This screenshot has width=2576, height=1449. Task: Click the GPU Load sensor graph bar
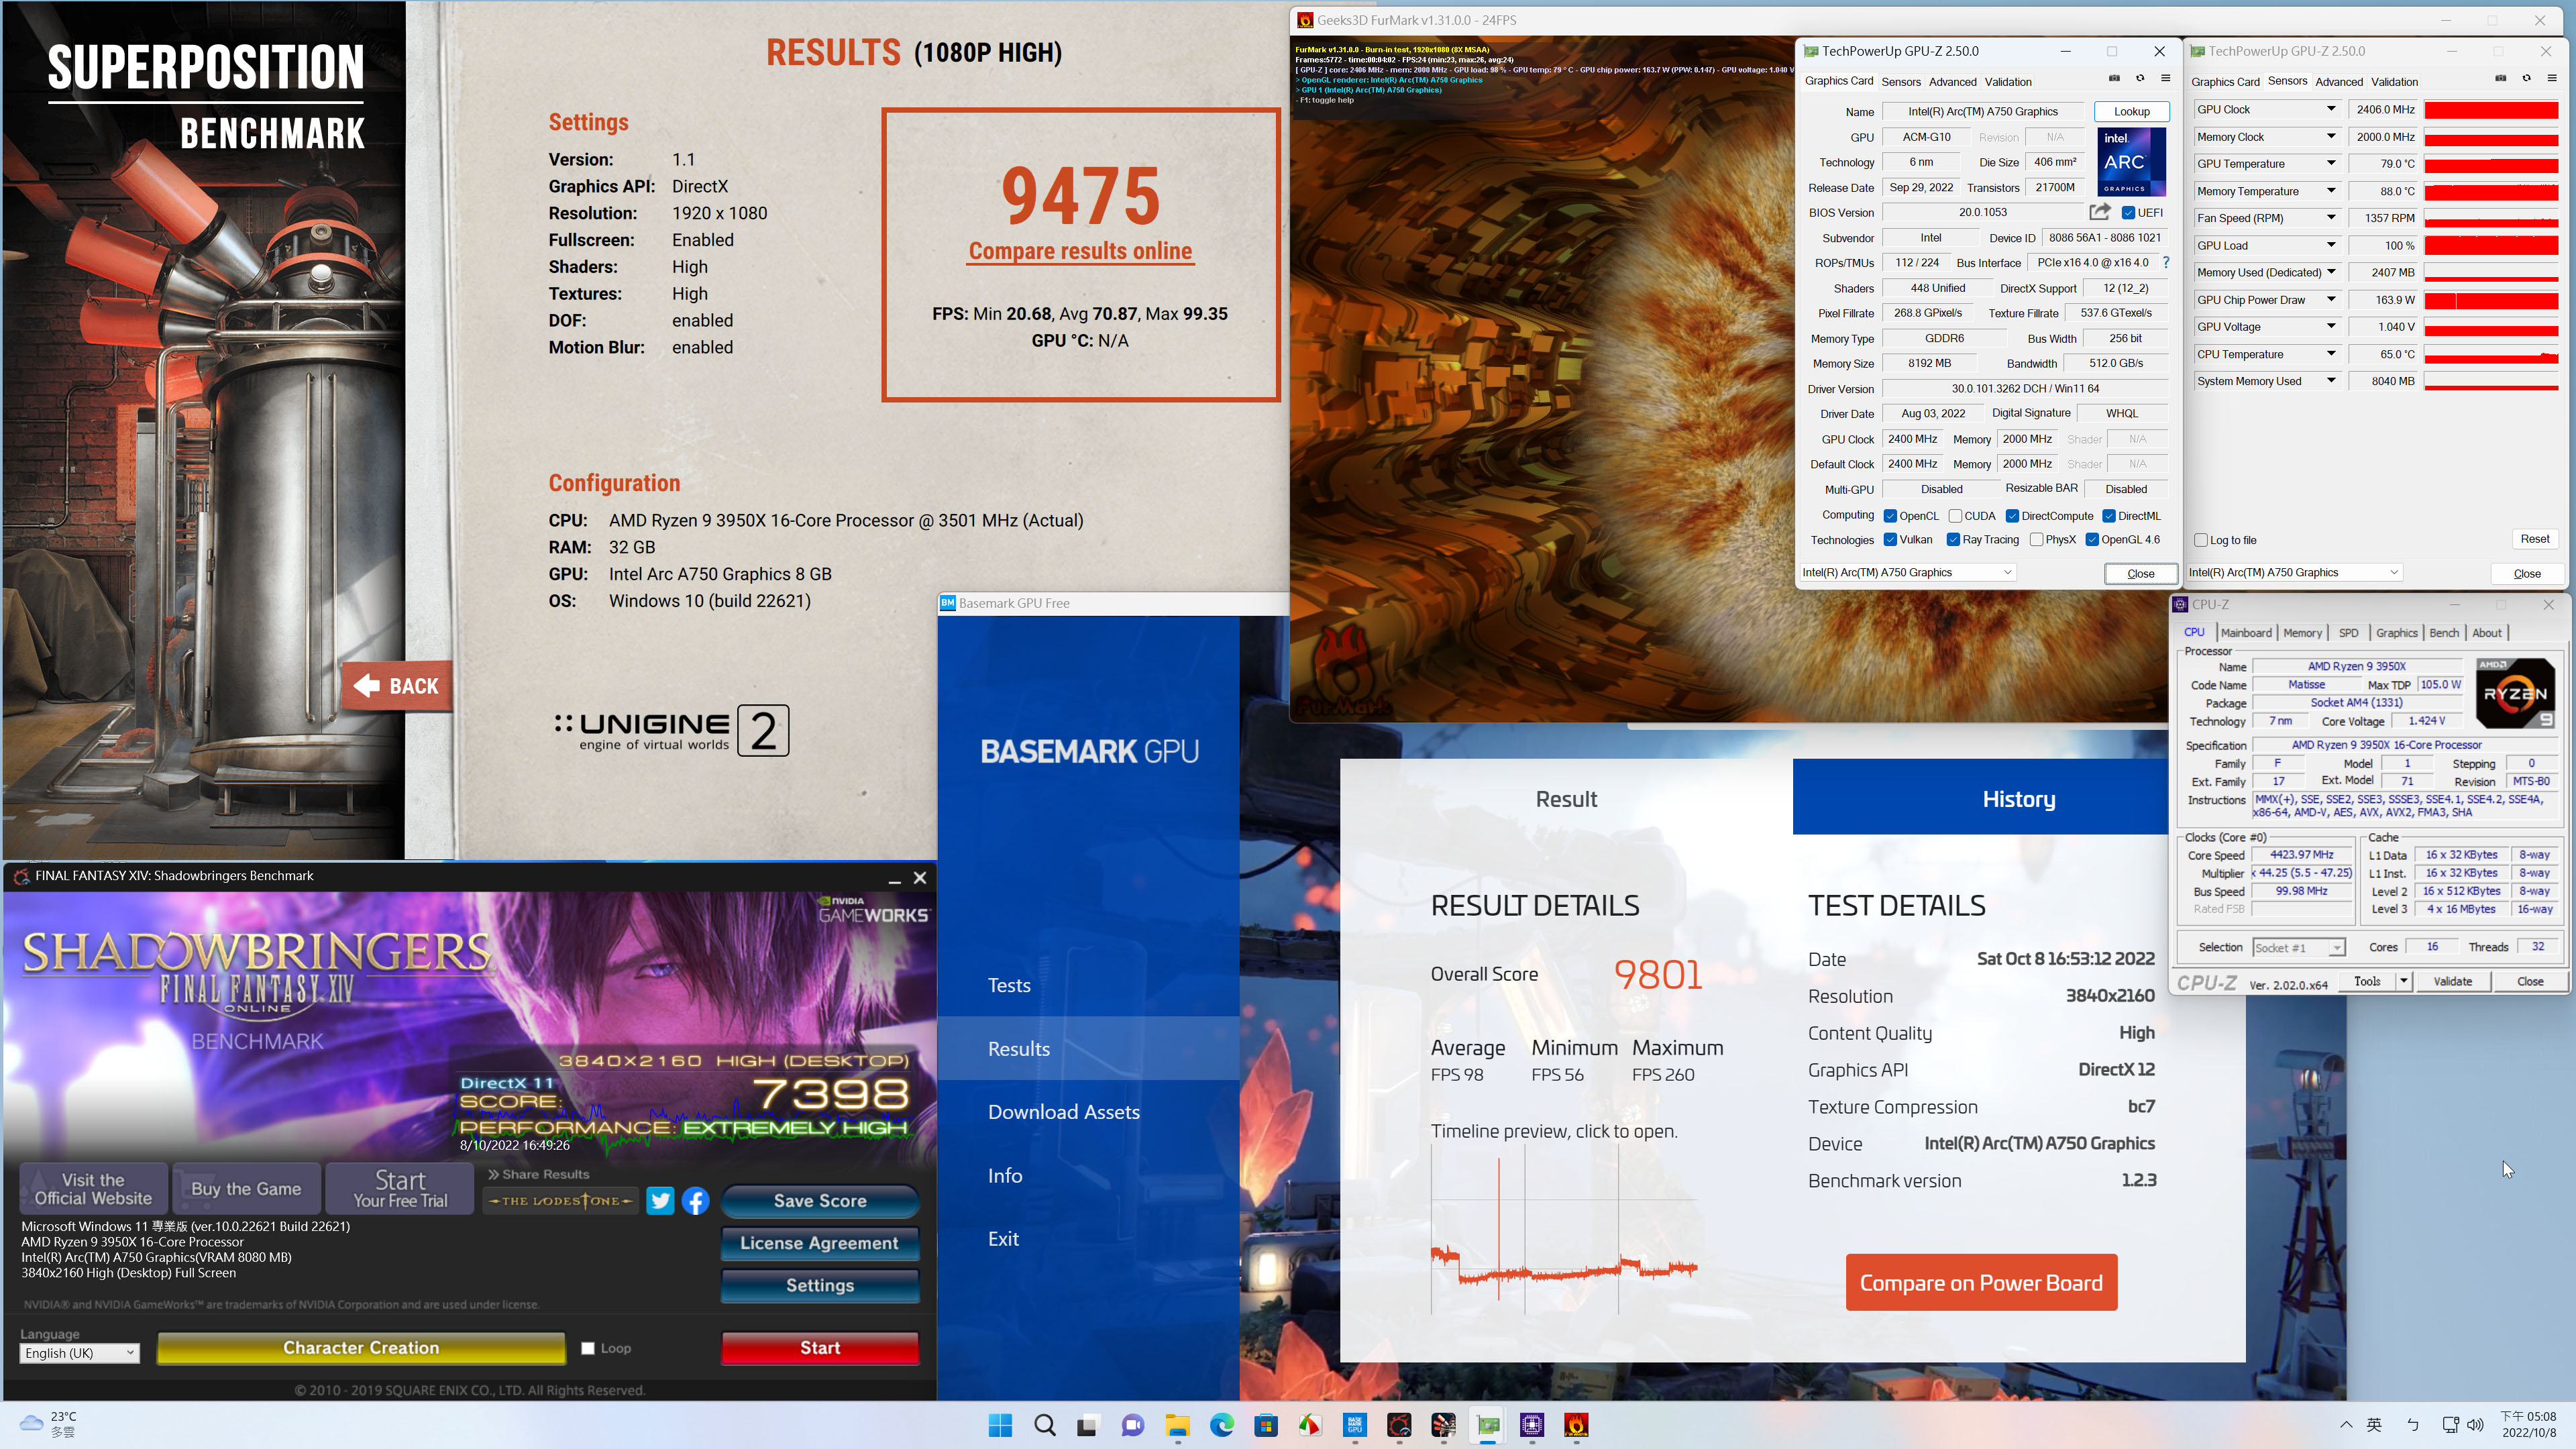2491,245
